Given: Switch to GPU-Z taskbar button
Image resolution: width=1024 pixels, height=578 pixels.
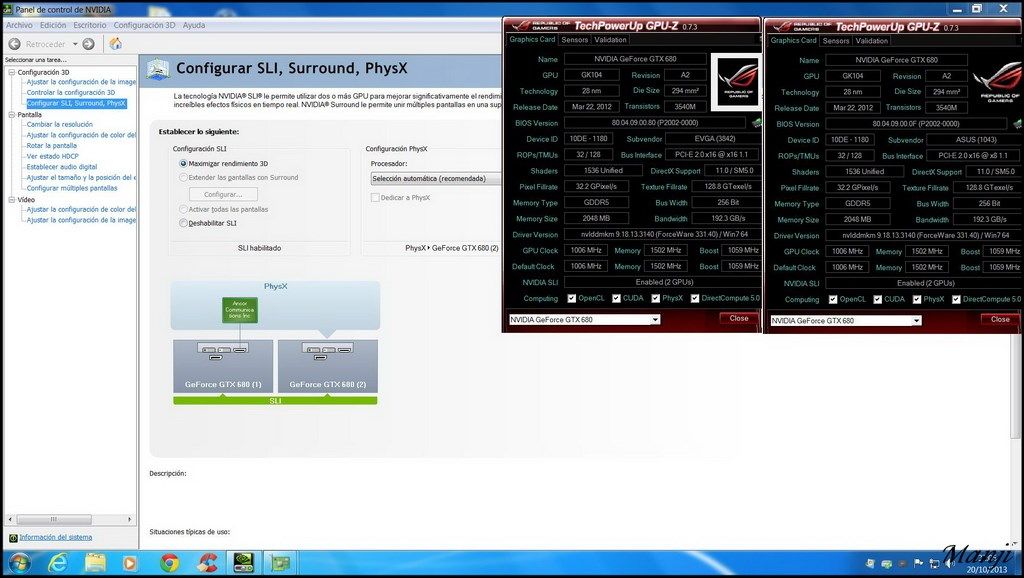Looking at the screenshot, I should click(x=280, y=563).
